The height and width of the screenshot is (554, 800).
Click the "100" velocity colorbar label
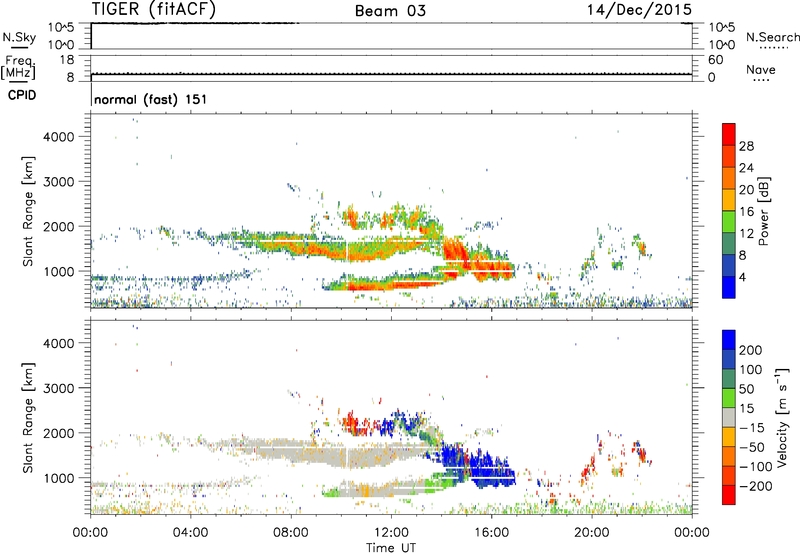(751, 370)
